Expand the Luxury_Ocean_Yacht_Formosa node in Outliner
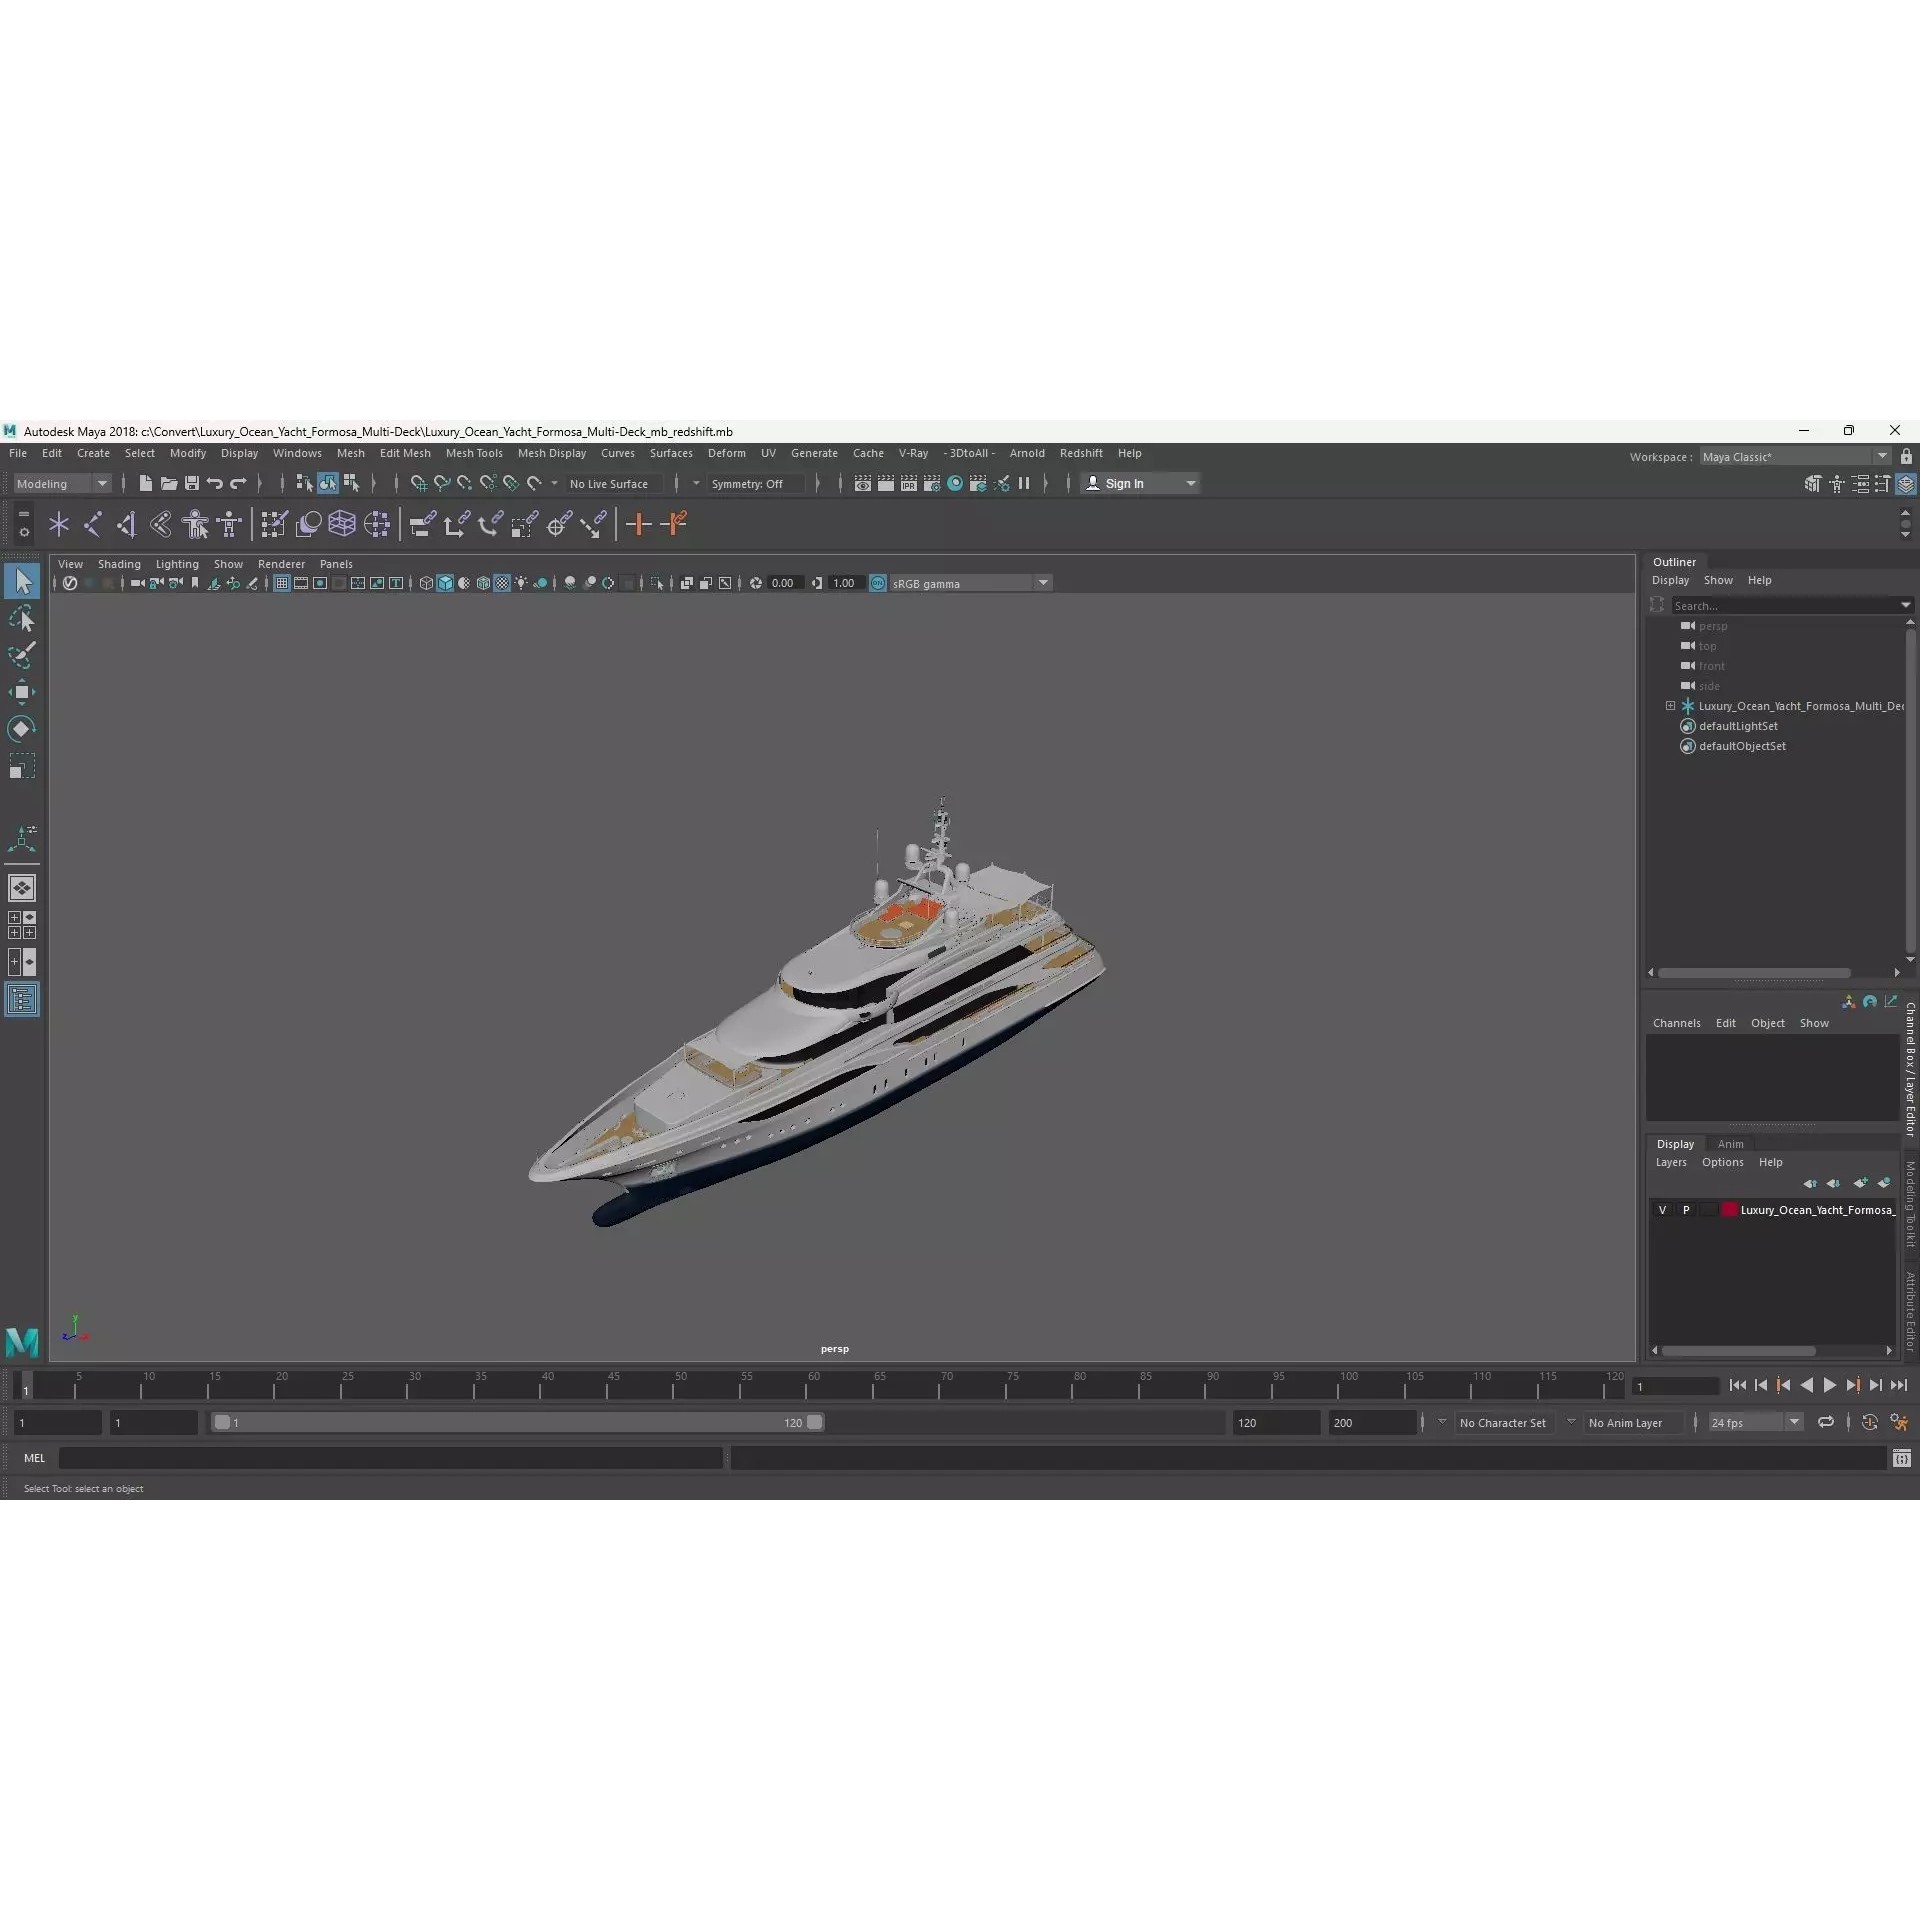The width and height of the screenshot is (1920, 1920). pyautogui.click(x=1670, y=706)
